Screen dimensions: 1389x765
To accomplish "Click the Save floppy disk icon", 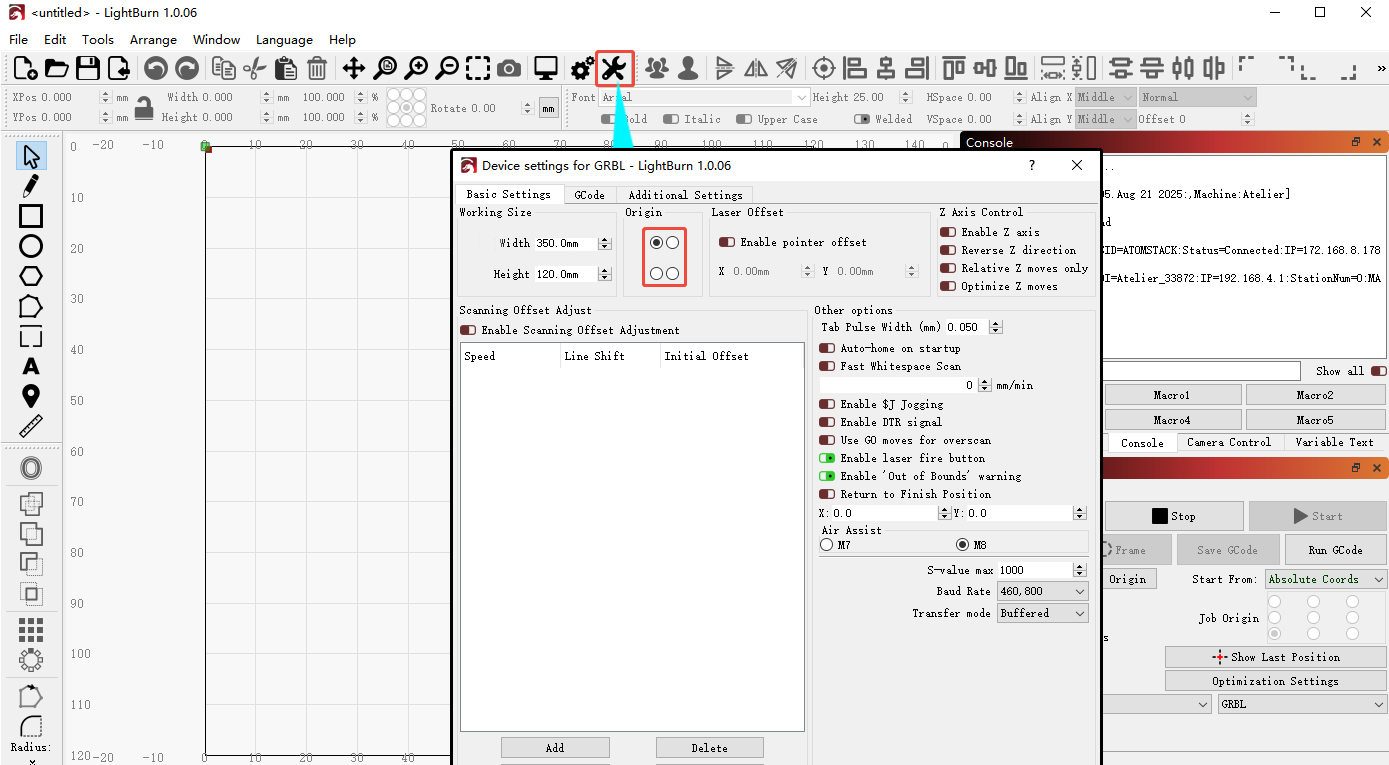I will 88,68.
